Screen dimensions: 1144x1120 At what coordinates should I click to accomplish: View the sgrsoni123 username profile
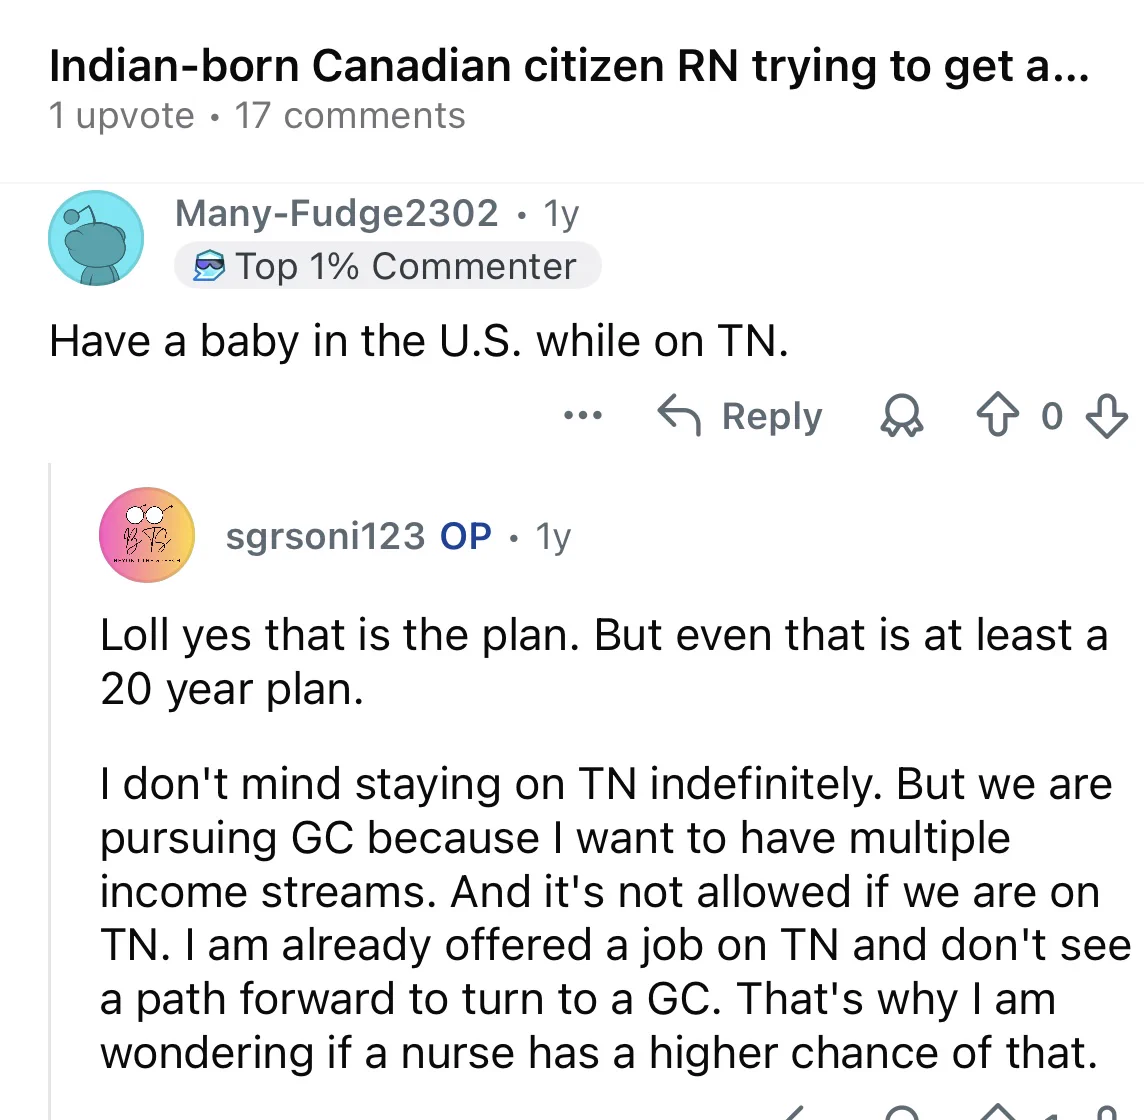click(x=325, y=536)
